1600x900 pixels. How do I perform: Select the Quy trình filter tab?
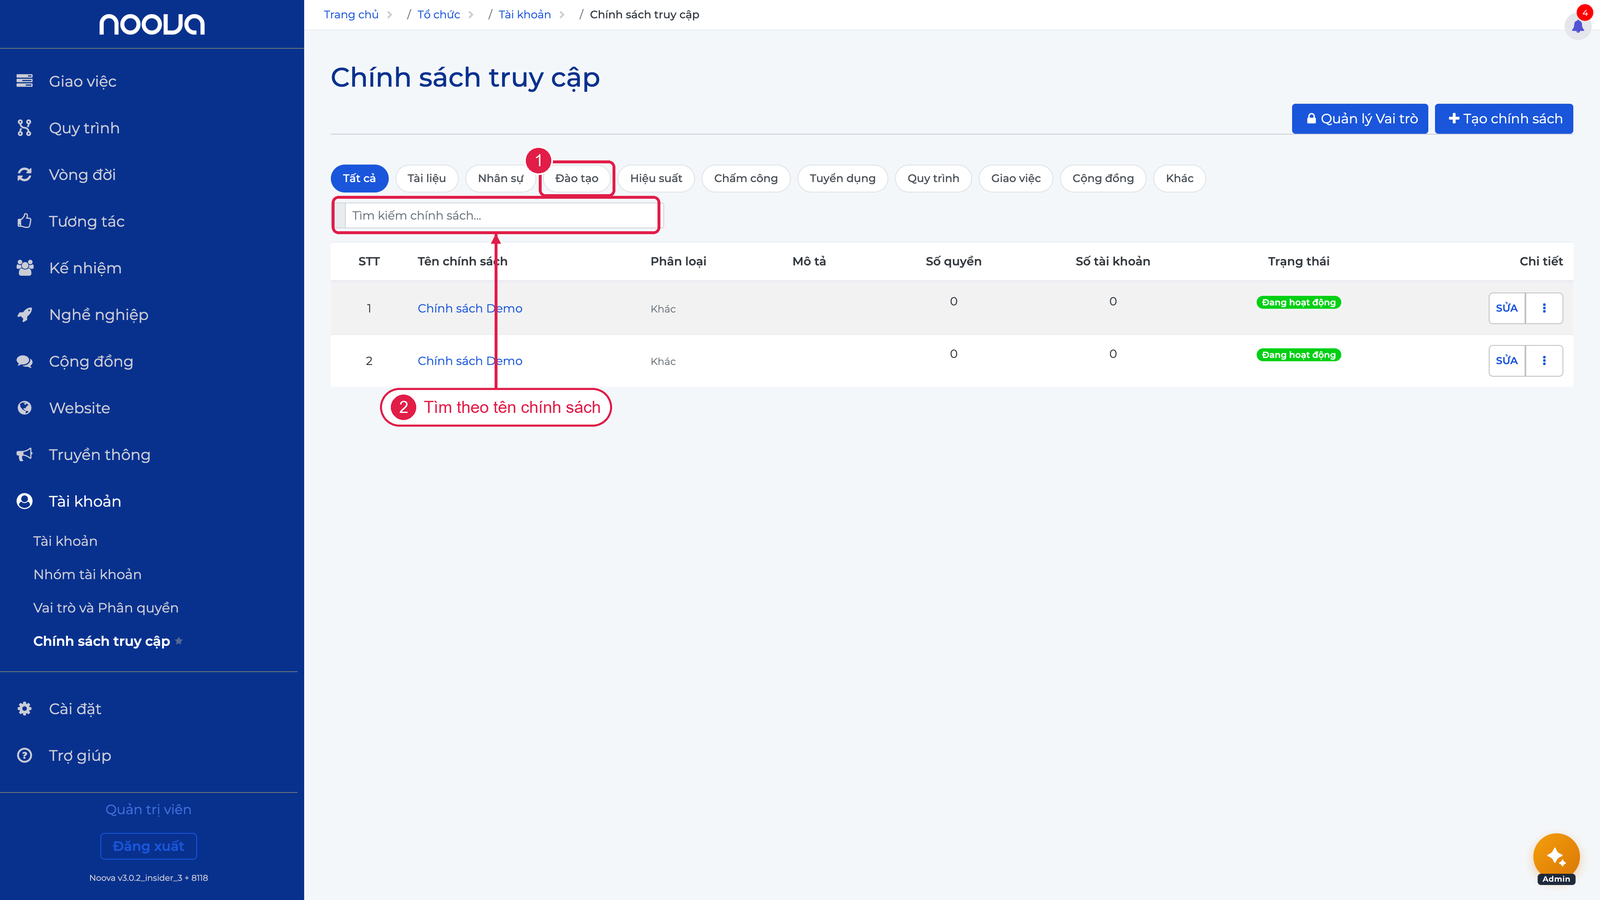click(x=933, y=178)
